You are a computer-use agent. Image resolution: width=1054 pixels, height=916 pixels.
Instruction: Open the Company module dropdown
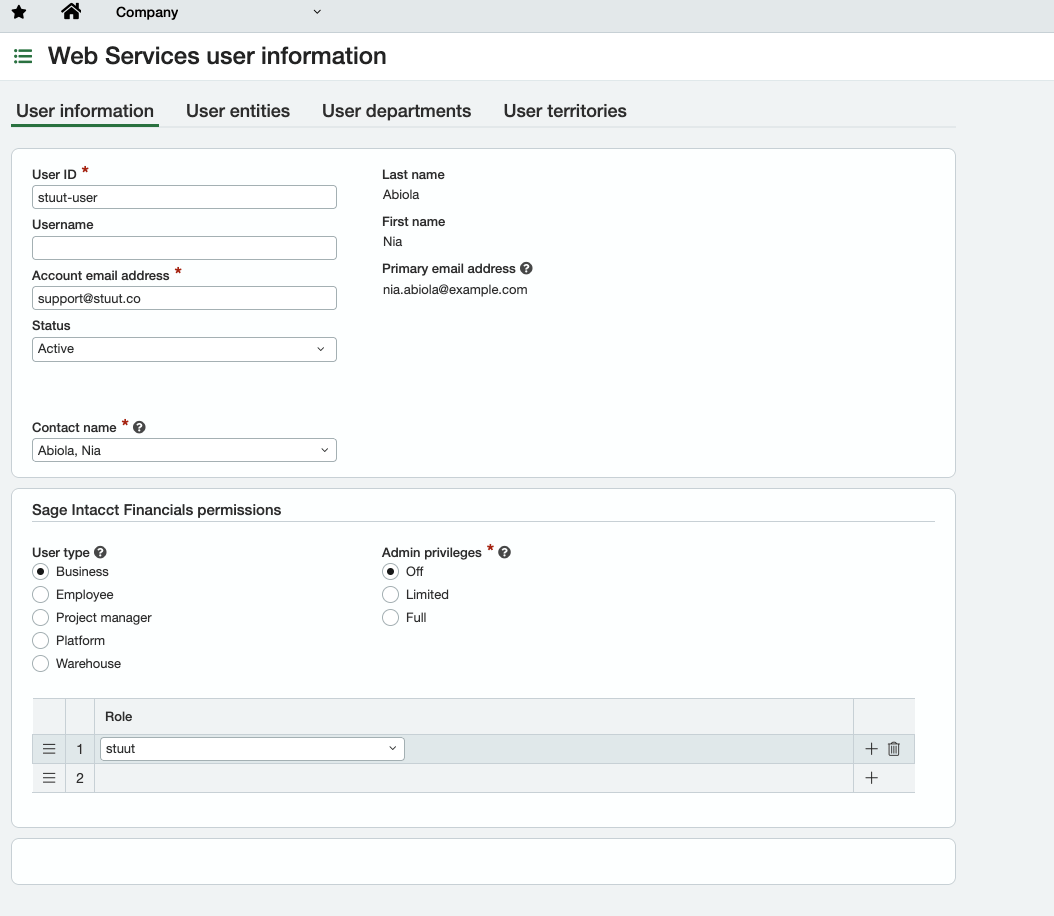click(x=218, y=12)
